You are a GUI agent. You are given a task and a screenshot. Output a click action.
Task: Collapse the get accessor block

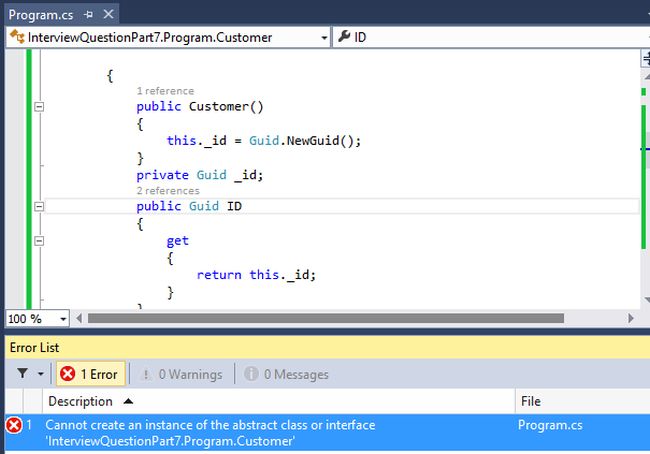click(39, 240)
